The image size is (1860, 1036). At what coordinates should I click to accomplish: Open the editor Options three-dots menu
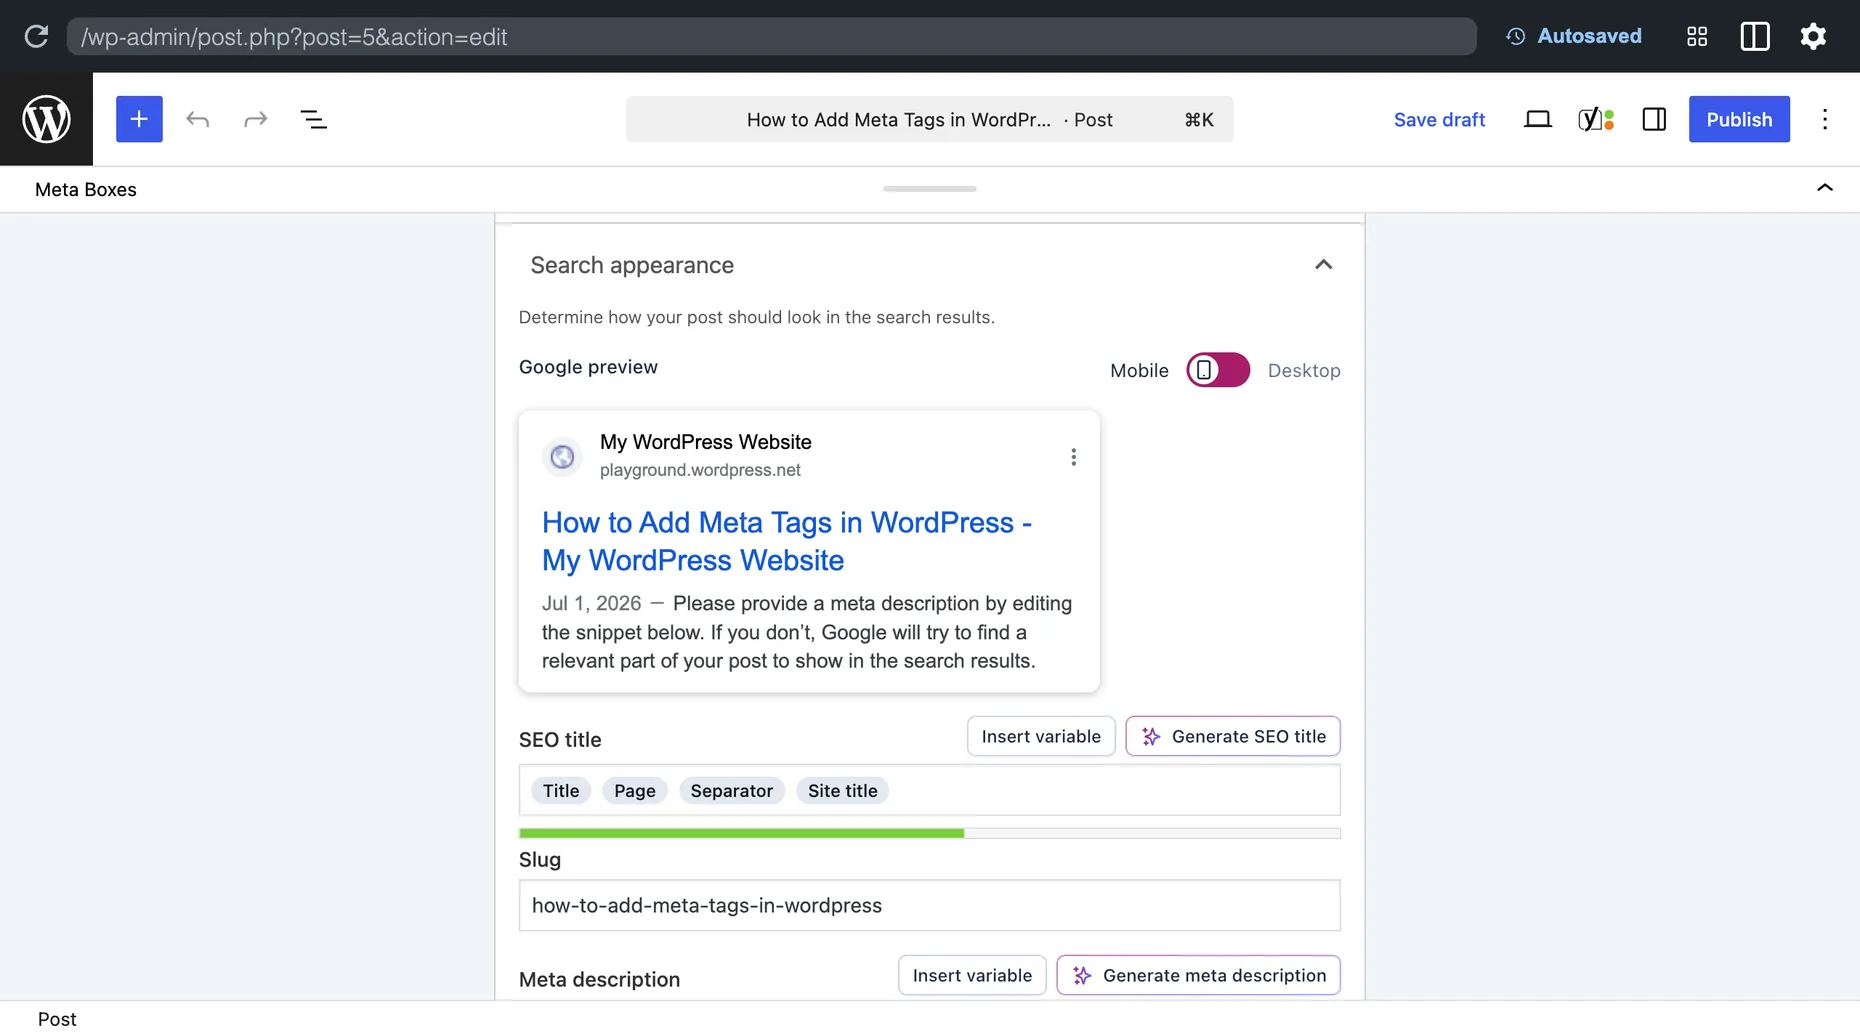[x=1825, y=119]
